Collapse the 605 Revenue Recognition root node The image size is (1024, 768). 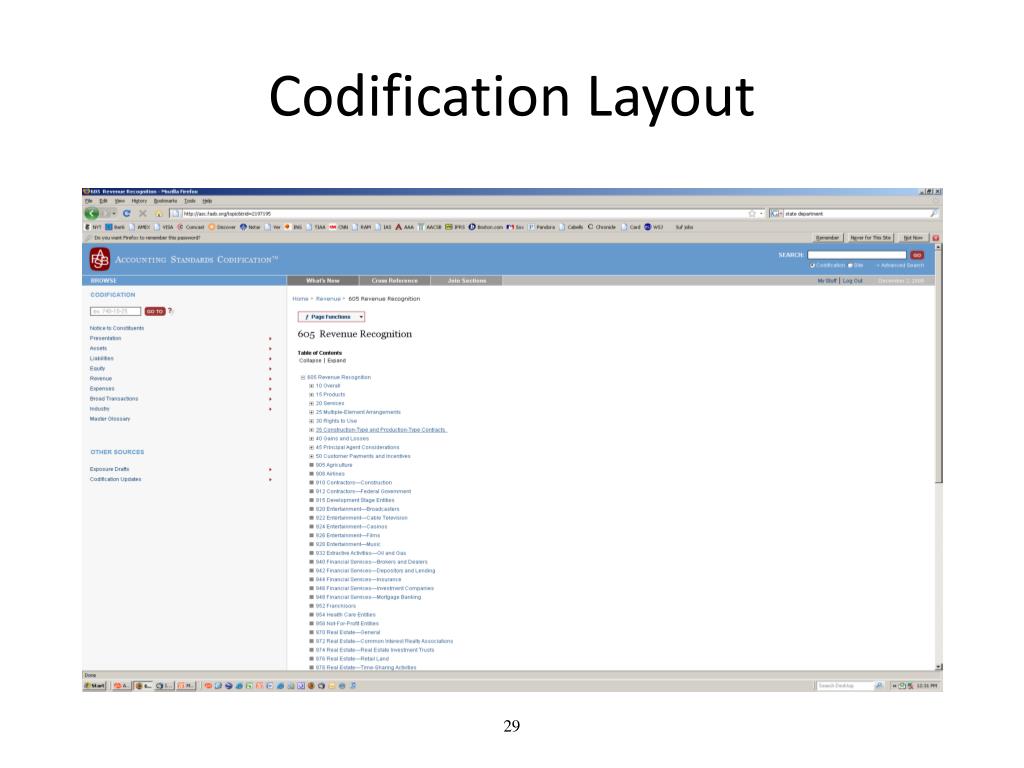pos(303,377)
